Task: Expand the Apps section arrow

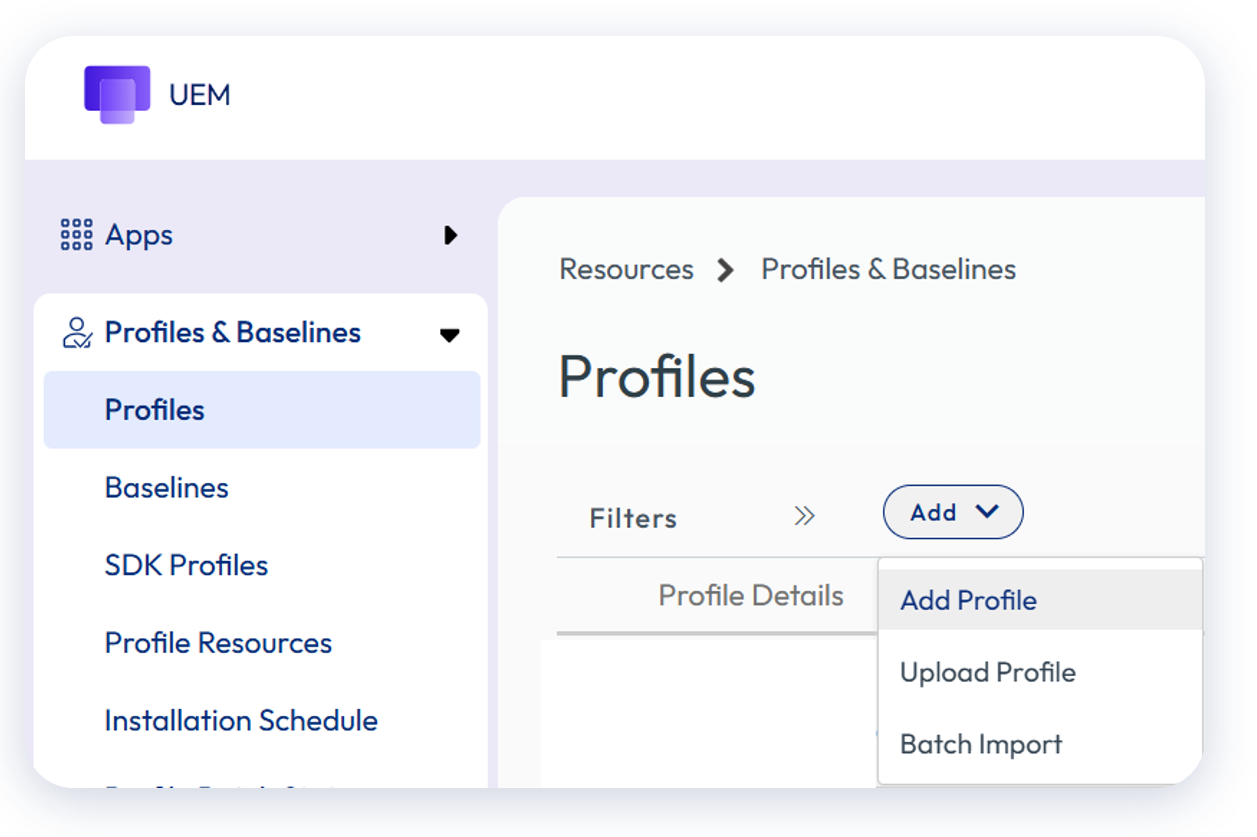Action: click(450, 236)
